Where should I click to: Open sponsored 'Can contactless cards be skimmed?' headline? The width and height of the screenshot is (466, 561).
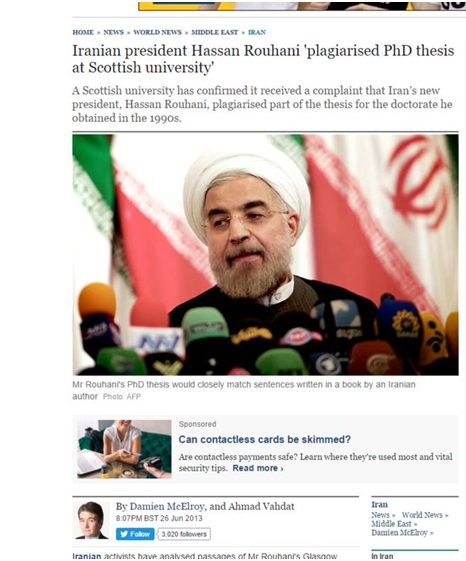[x=264, y=439]
